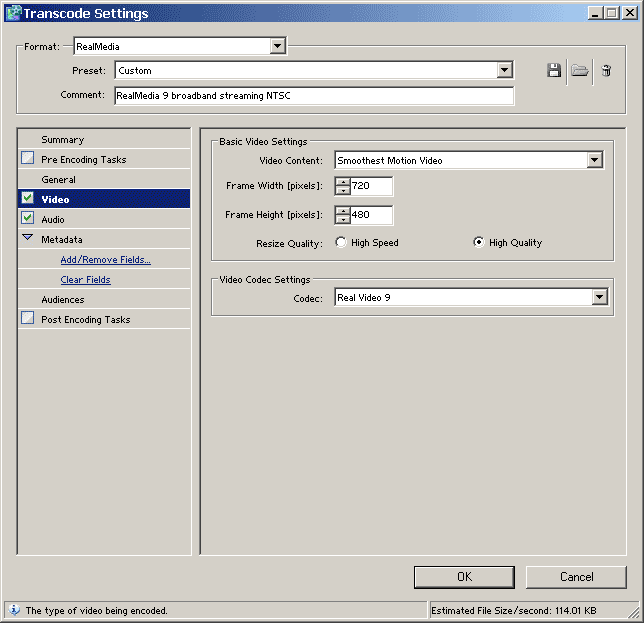644x623 pixels.
Task: Select the High Quality resize quality option
Action: (478, 242)
